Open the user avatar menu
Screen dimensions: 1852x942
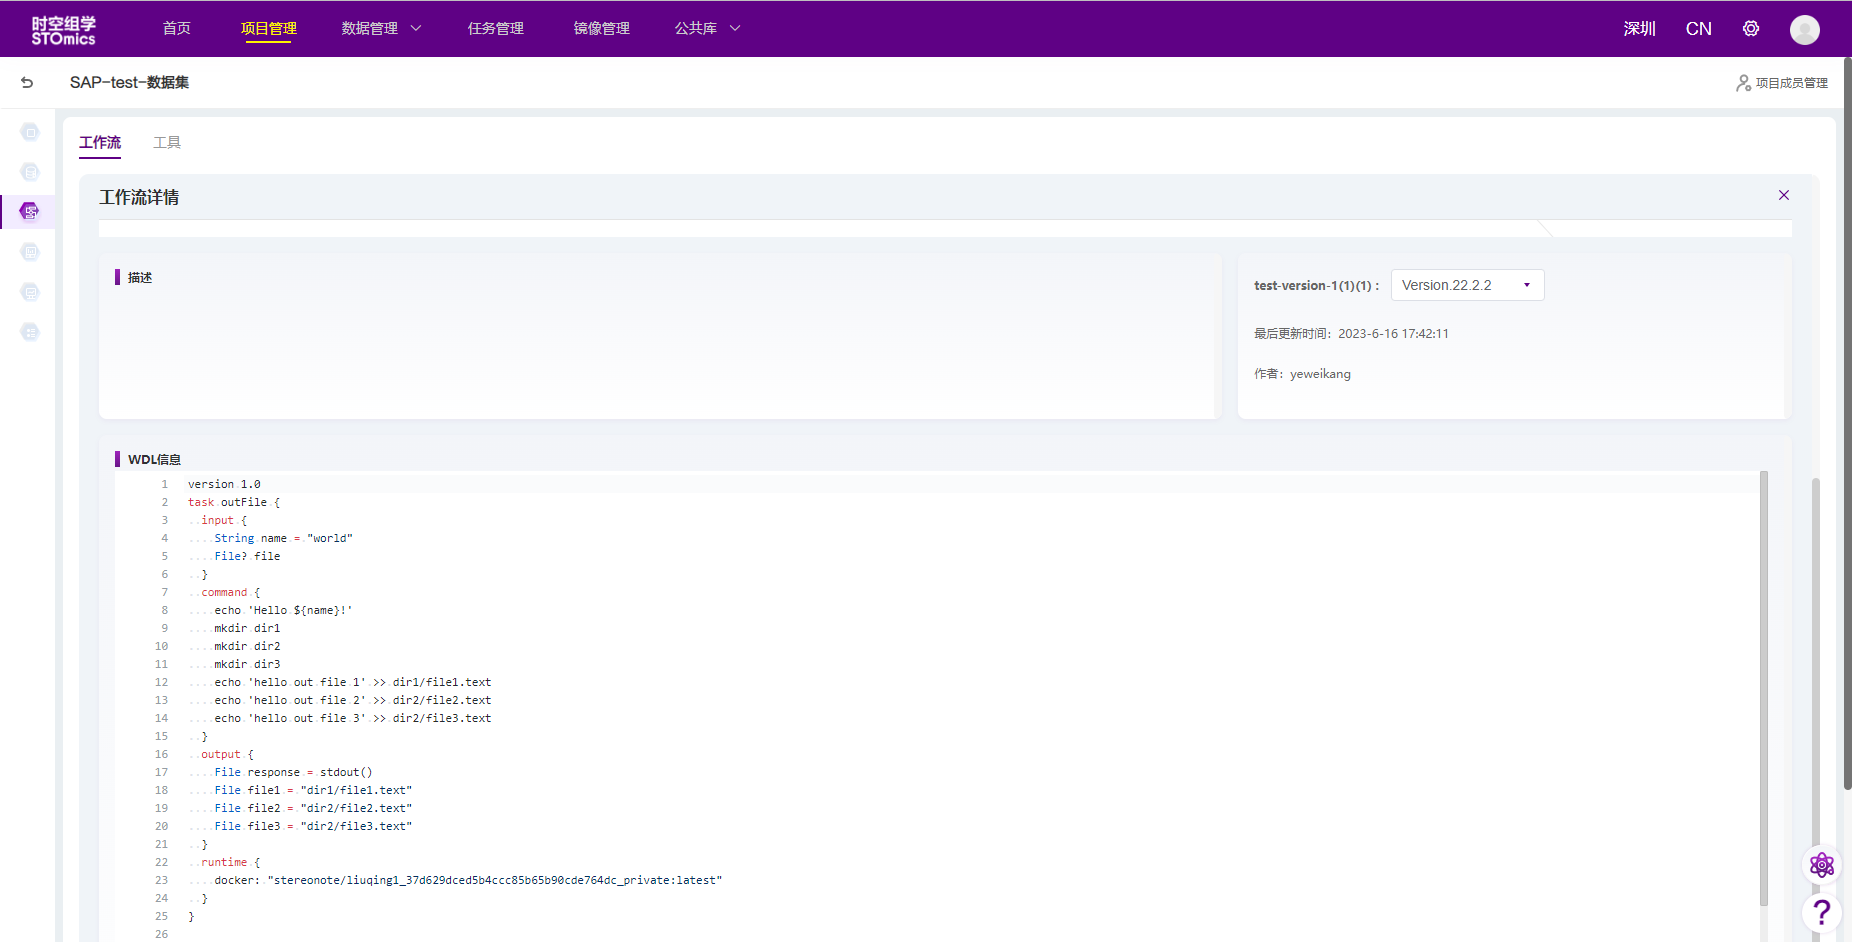(x=1804, y=30)
